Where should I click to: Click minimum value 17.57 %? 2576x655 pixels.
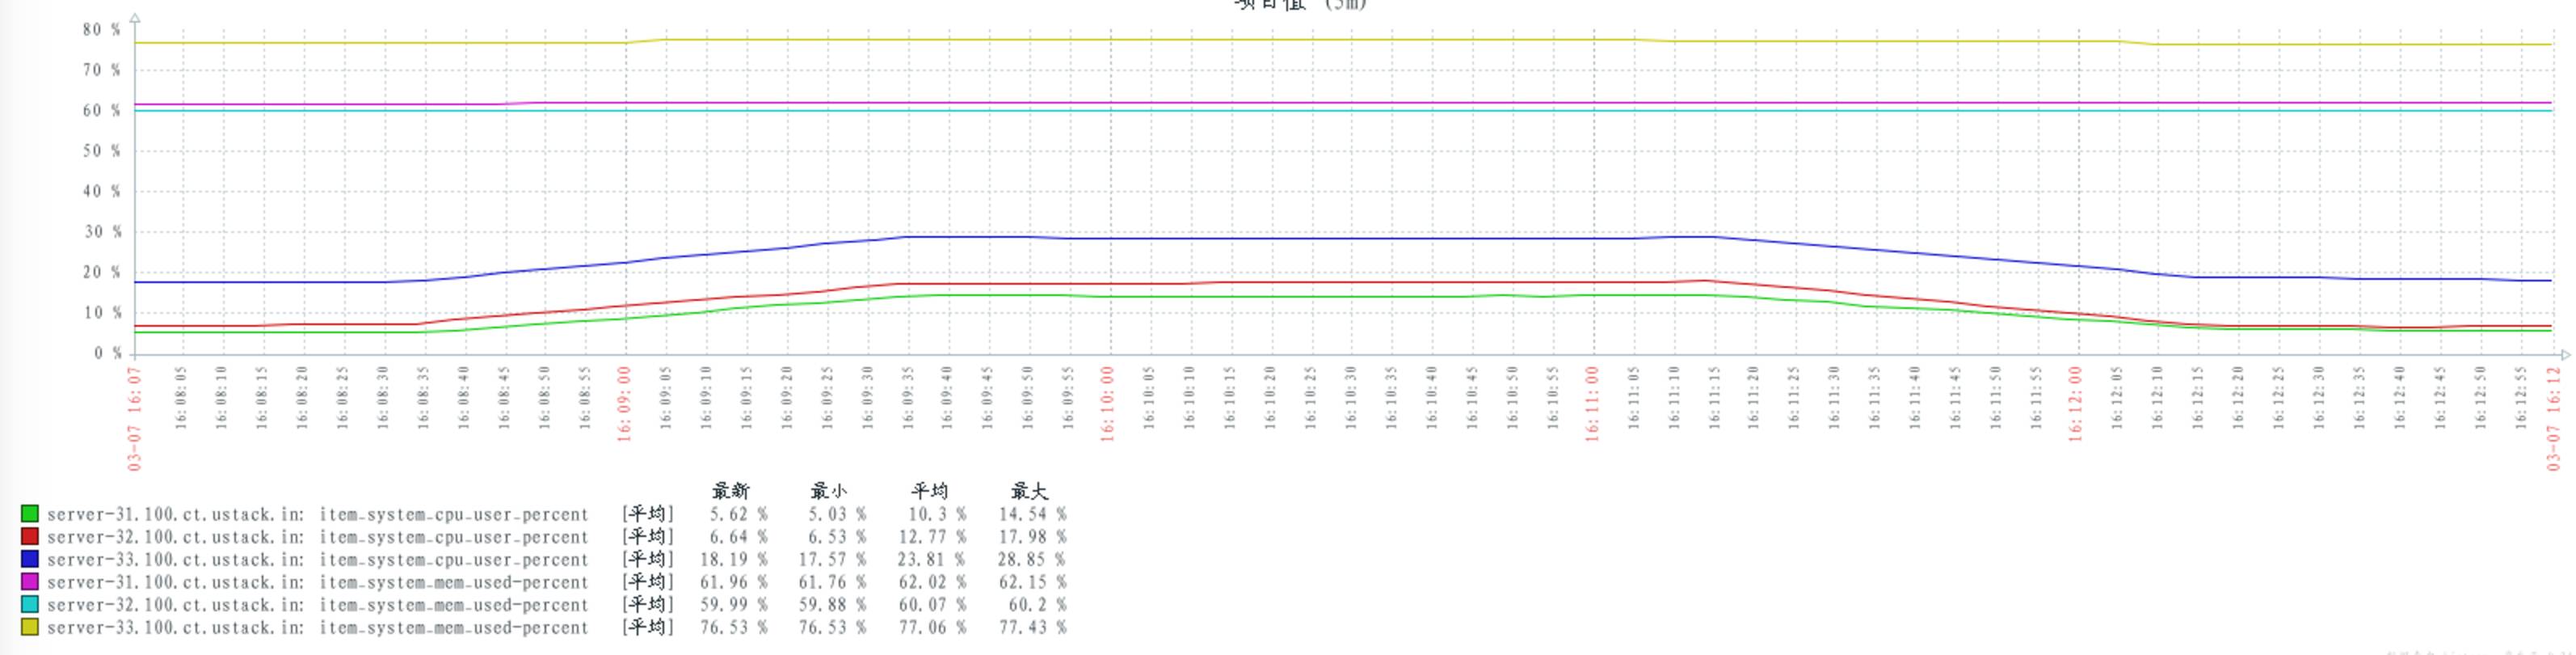coord(833,559)
